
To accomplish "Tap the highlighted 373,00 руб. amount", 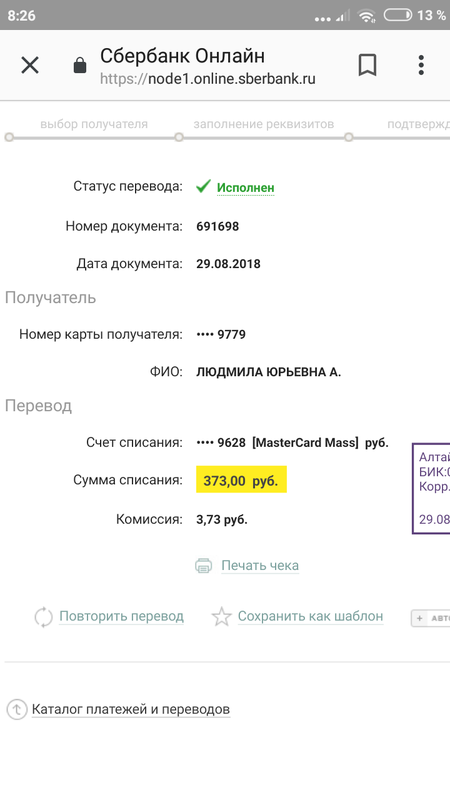I will (241, 480).
